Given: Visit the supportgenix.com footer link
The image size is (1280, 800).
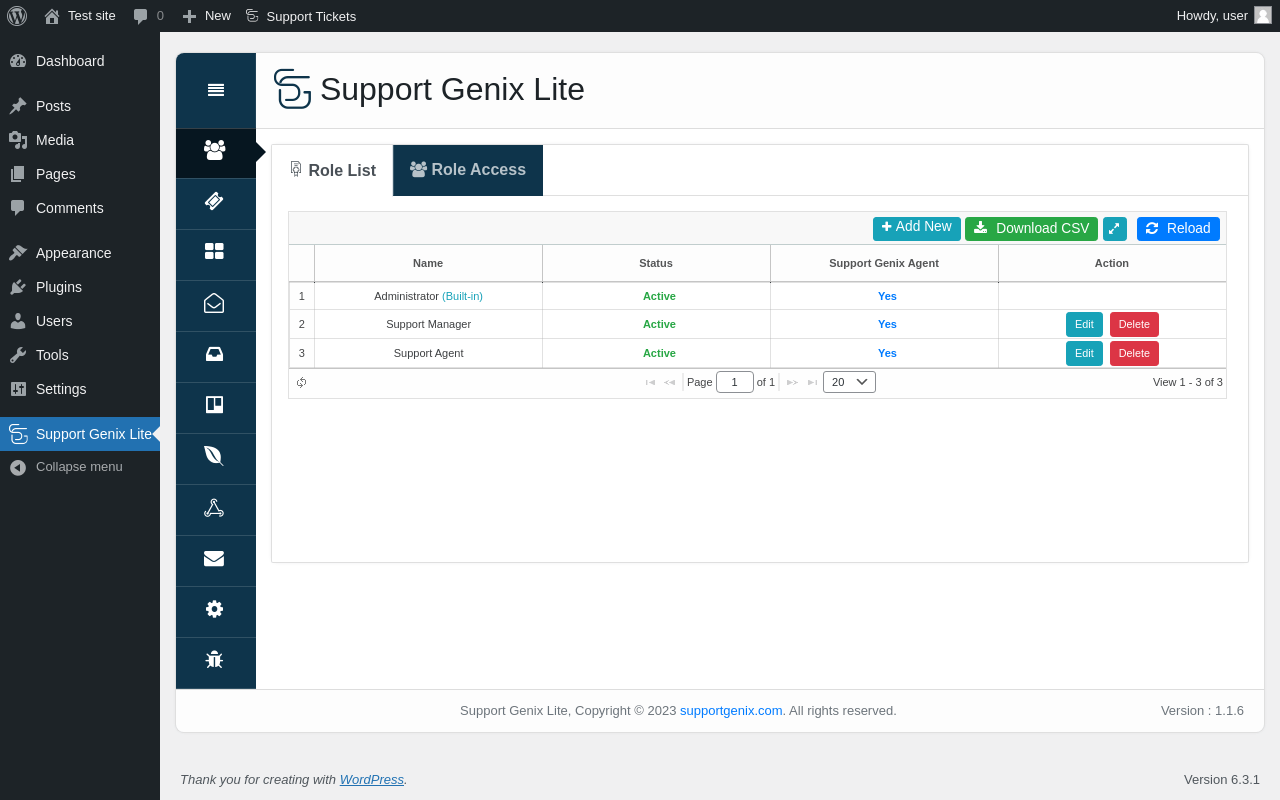Looking at the screenshot, I should click(731, 711).
